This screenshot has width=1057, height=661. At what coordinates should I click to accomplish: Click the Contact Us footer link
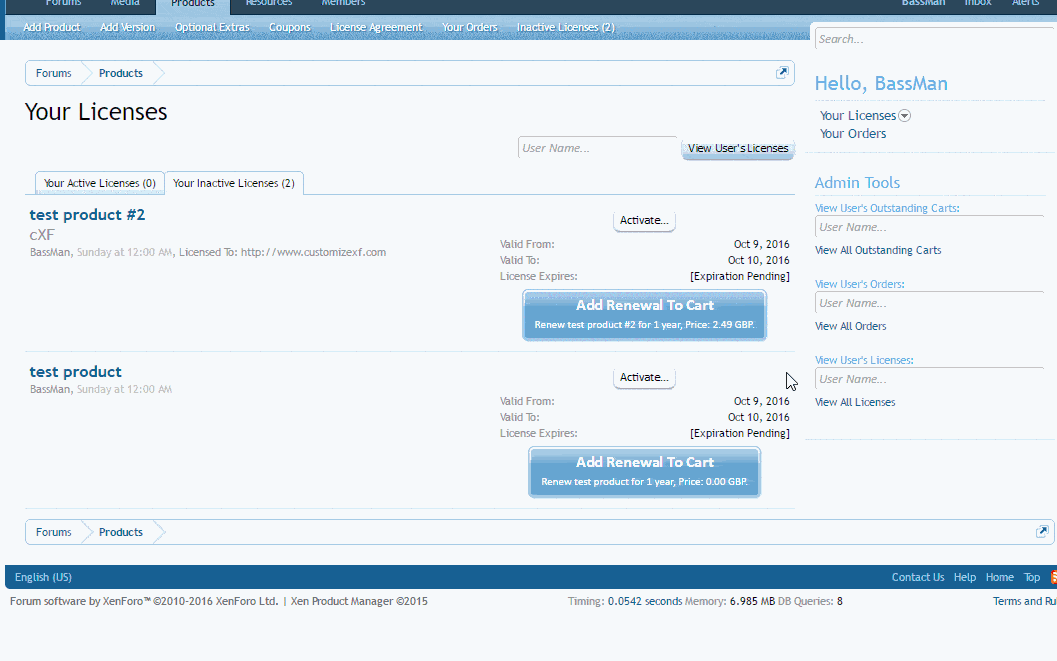pyautogui.click(x=917, y=577)
